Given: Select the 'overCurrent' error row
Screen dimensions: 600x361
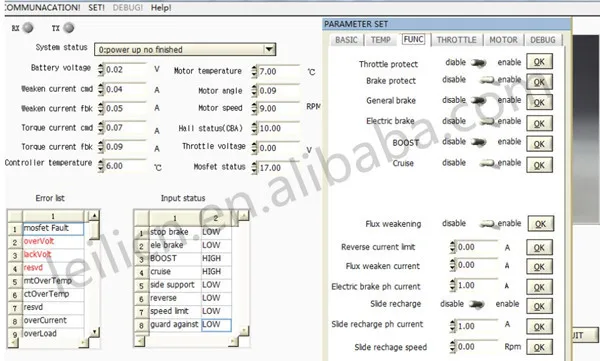Looking at the screenshot, I should tap(53, 320).
